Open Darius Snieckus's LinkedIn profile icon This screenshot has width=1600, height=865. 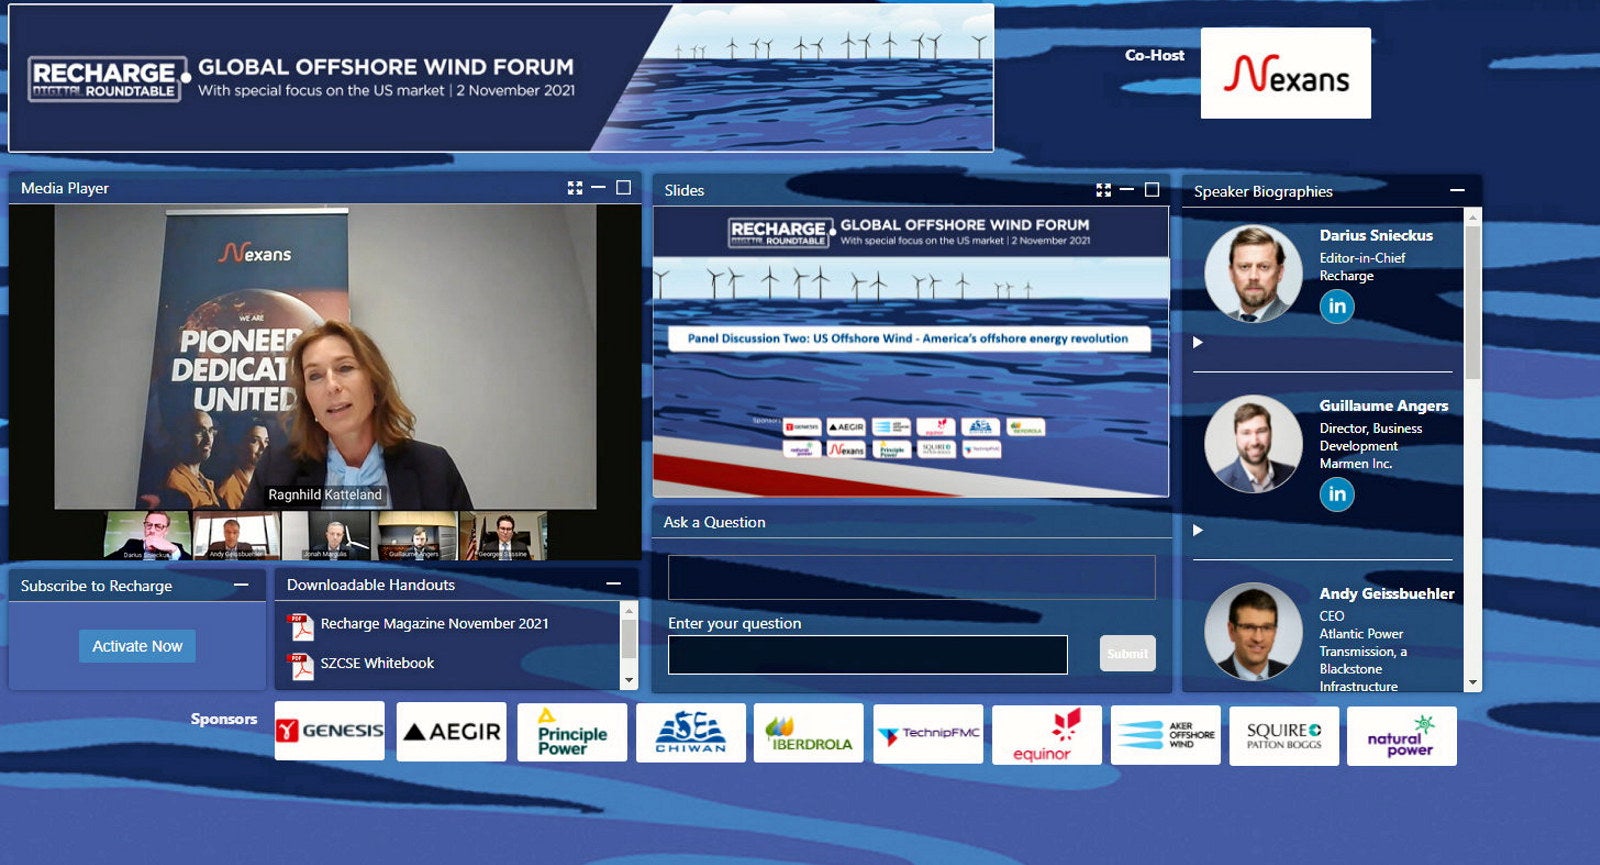tap(1337, 306)
